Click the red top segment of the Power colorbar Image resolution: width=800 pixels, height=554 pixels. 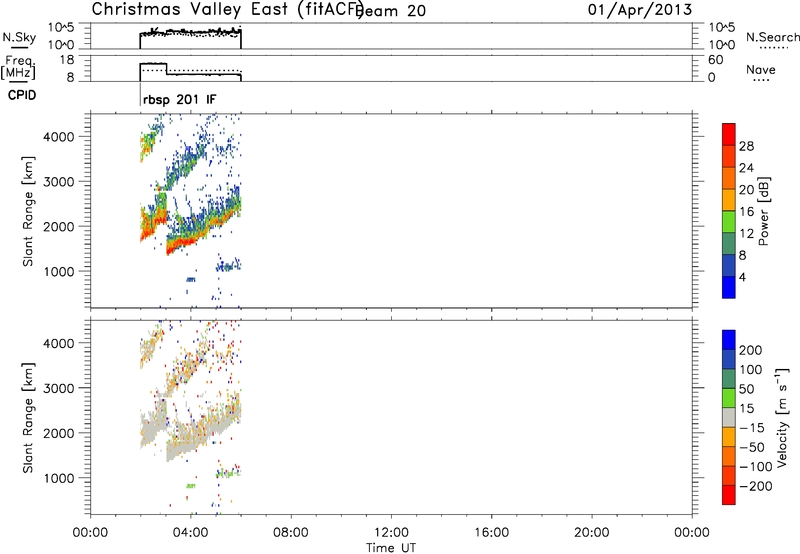coord(729,134)
